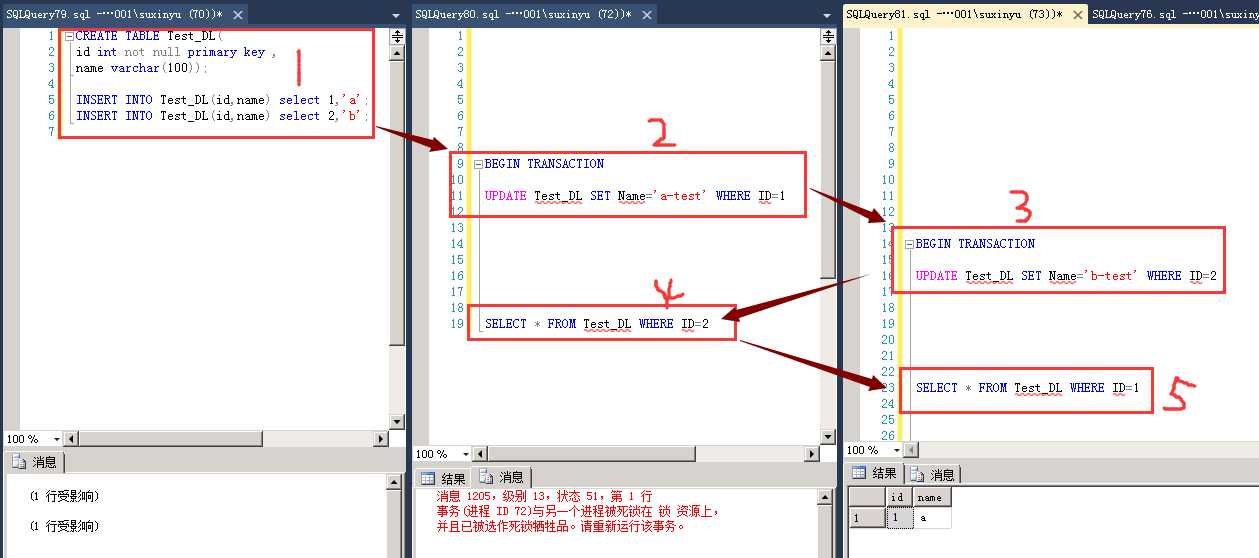This screenshot has width=1259, height=558.
Task: Click the SELECT WHERE ID=1 statement
Action: (x=1027, y=388)
